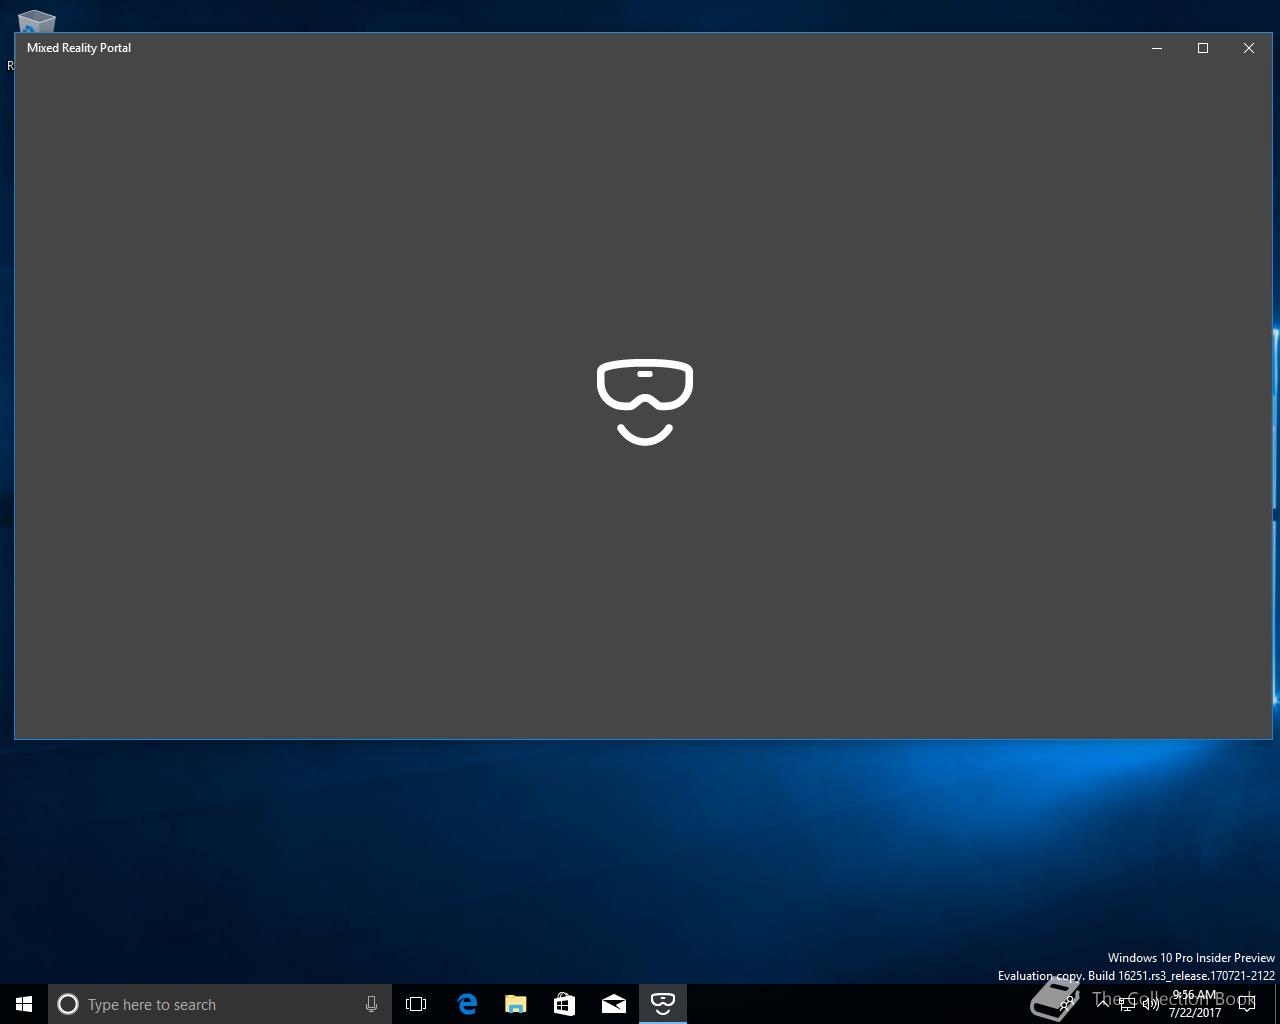1280x1024 pixels.
Task: Open the Action Center notifications icon
Action: [x=1247, y=1004]
